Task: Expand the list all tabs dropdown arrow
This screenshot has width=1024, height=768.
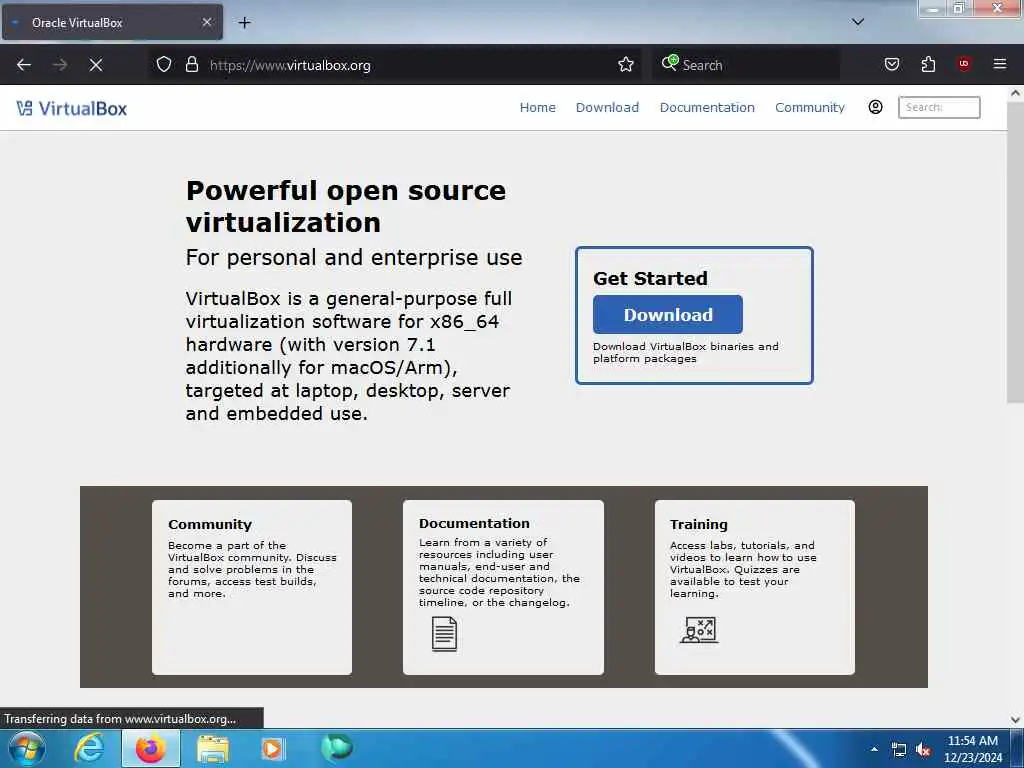Action: coord(858,22)
